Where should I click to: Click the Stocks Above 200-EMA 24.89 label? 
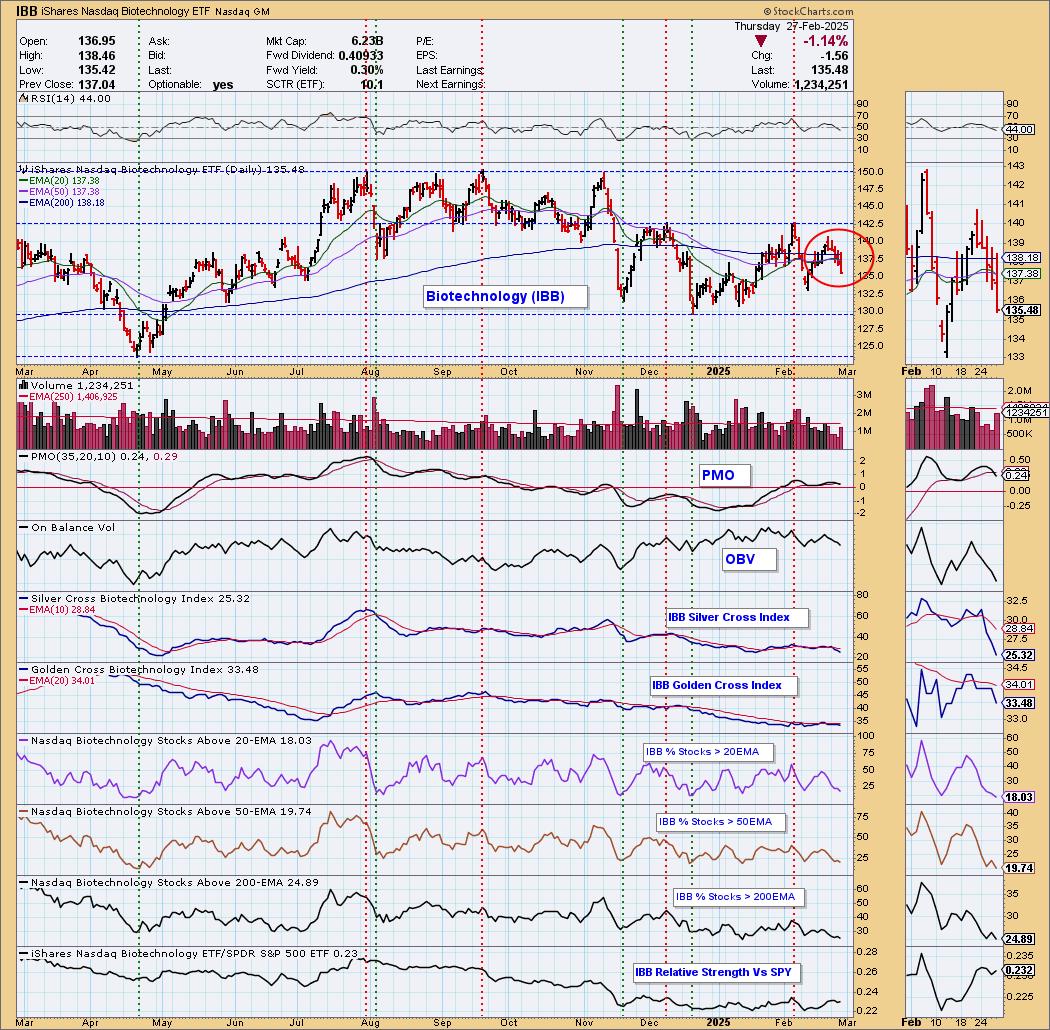click(x=169, y=883)
